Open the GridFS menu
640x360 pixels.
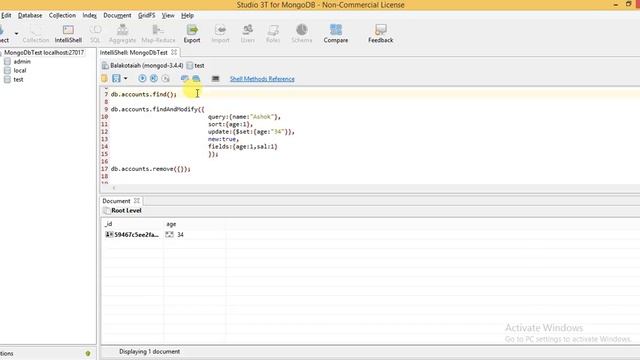(147, 16)
